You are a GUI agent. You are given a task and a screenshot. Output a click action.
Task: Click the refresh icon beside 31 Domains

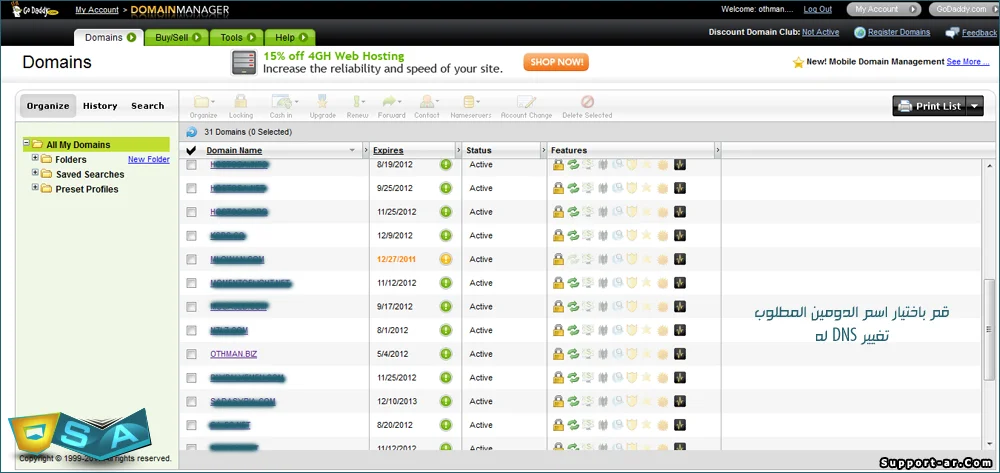point(192,132)
